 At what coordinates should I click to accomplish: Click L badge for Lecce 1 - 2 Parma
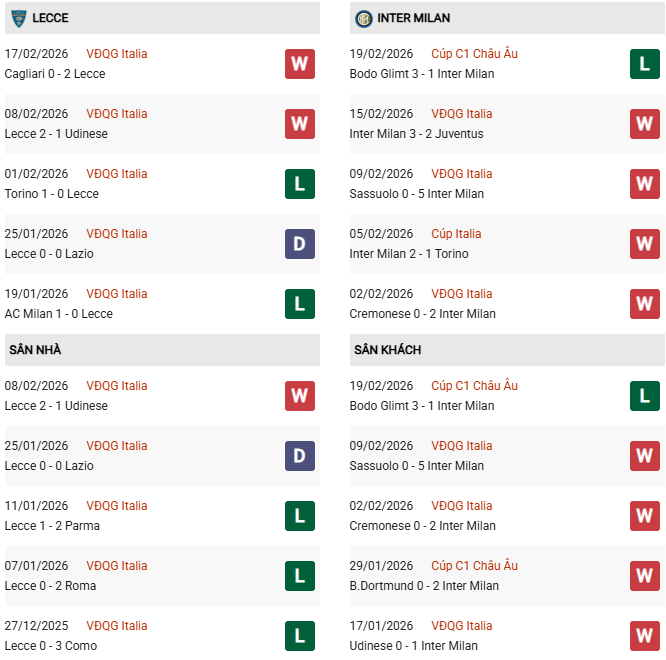point(299,516)
